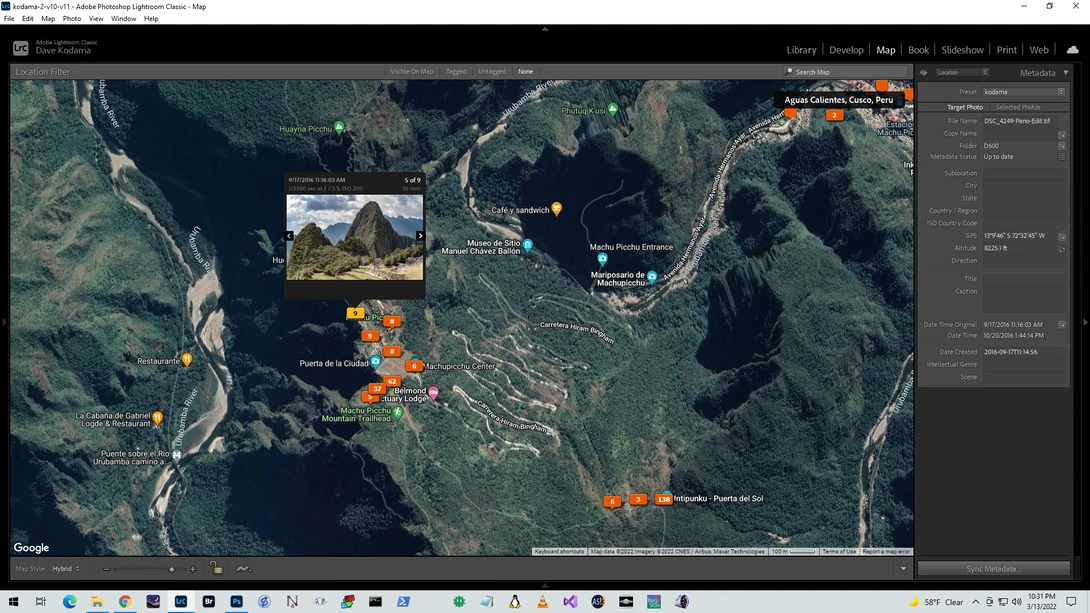1090x613 pixels.
Task: Show previous photo in map preview
Action: (x=289, y=236)
